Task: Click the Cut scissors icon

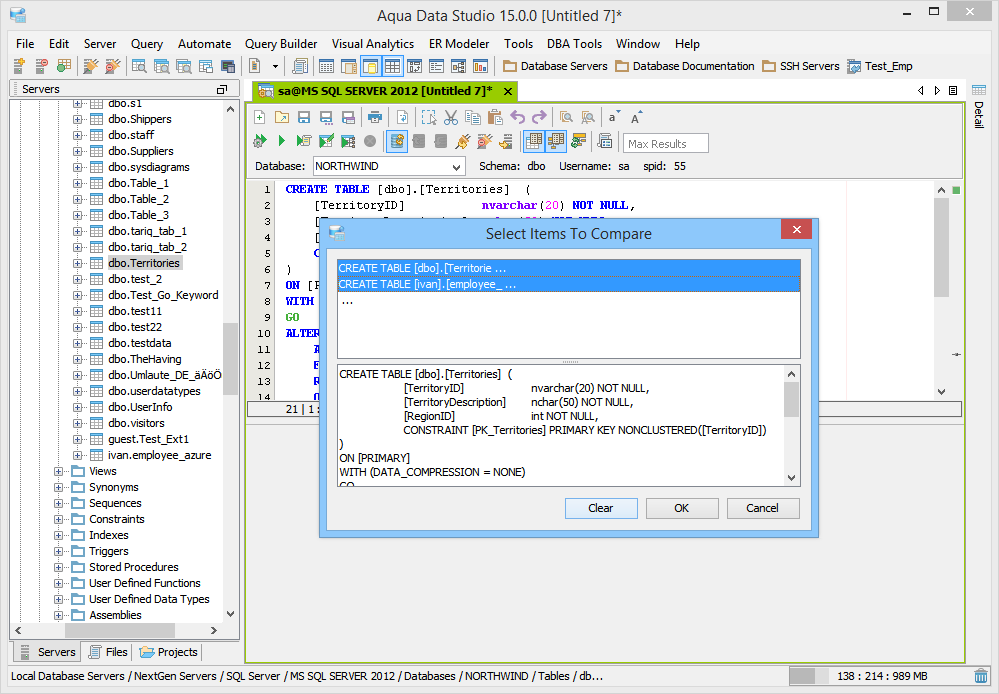Action: [451, 117]
